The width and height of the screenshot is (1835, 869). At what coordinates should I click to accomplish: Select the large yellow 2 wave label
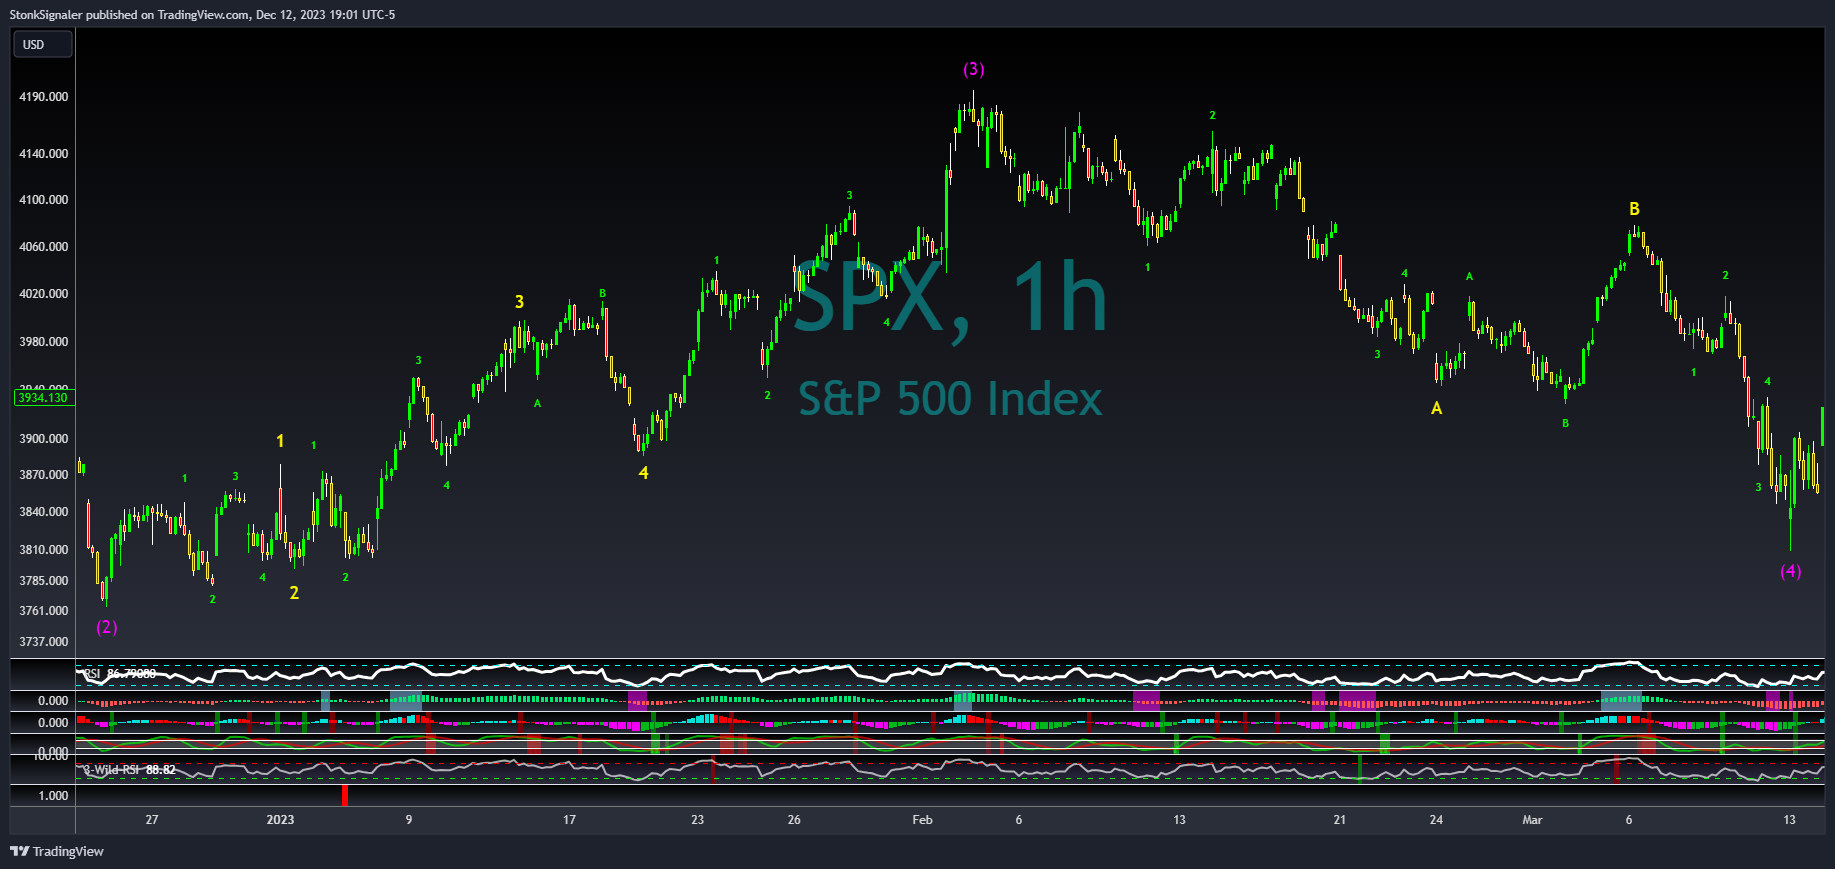pyautogui.click(x=294, y=593)
